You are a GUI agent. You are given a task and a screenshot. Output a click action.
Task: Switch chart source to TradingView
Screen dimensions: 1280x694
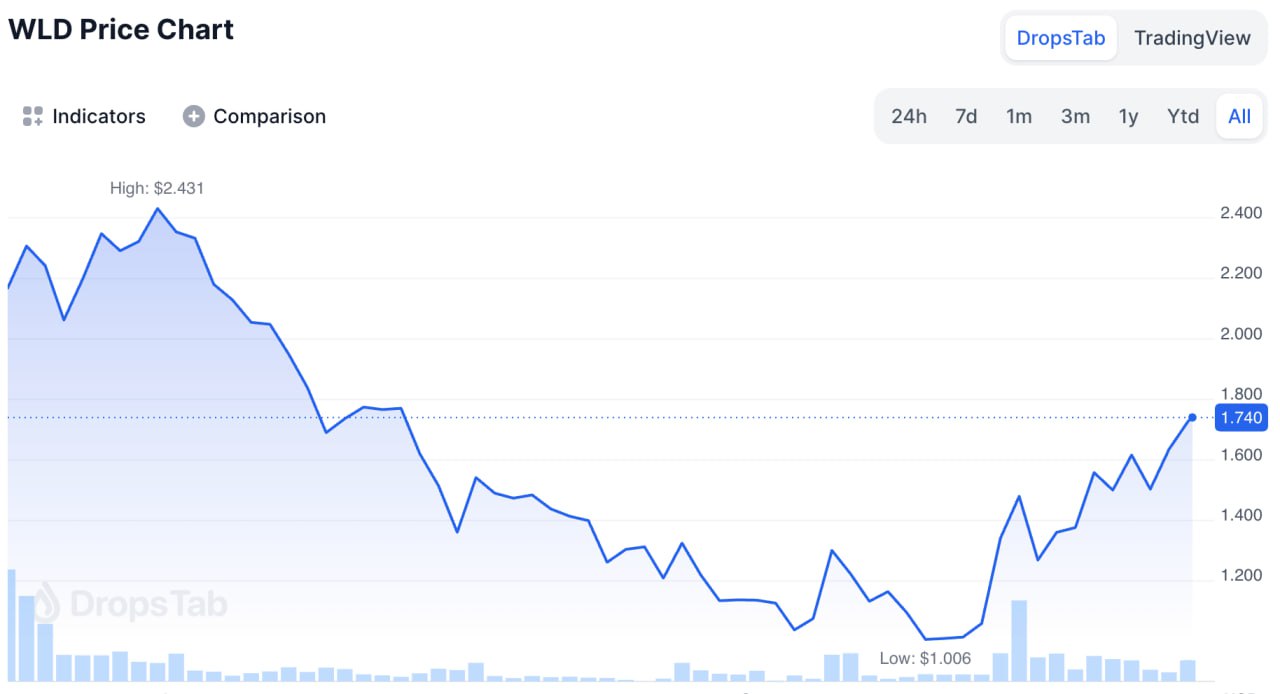coord(1192,38)
